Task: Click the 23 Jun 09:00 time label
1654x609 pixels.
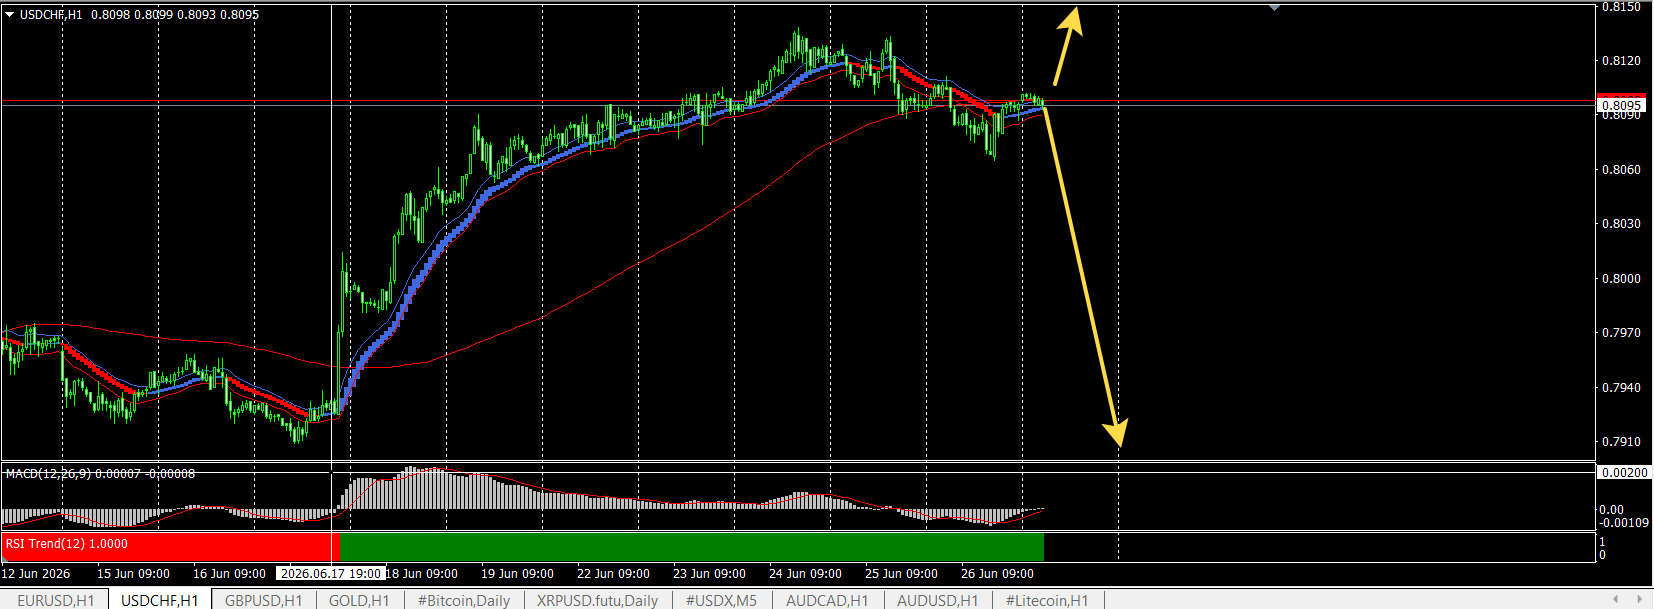Action: click(709, 574)
